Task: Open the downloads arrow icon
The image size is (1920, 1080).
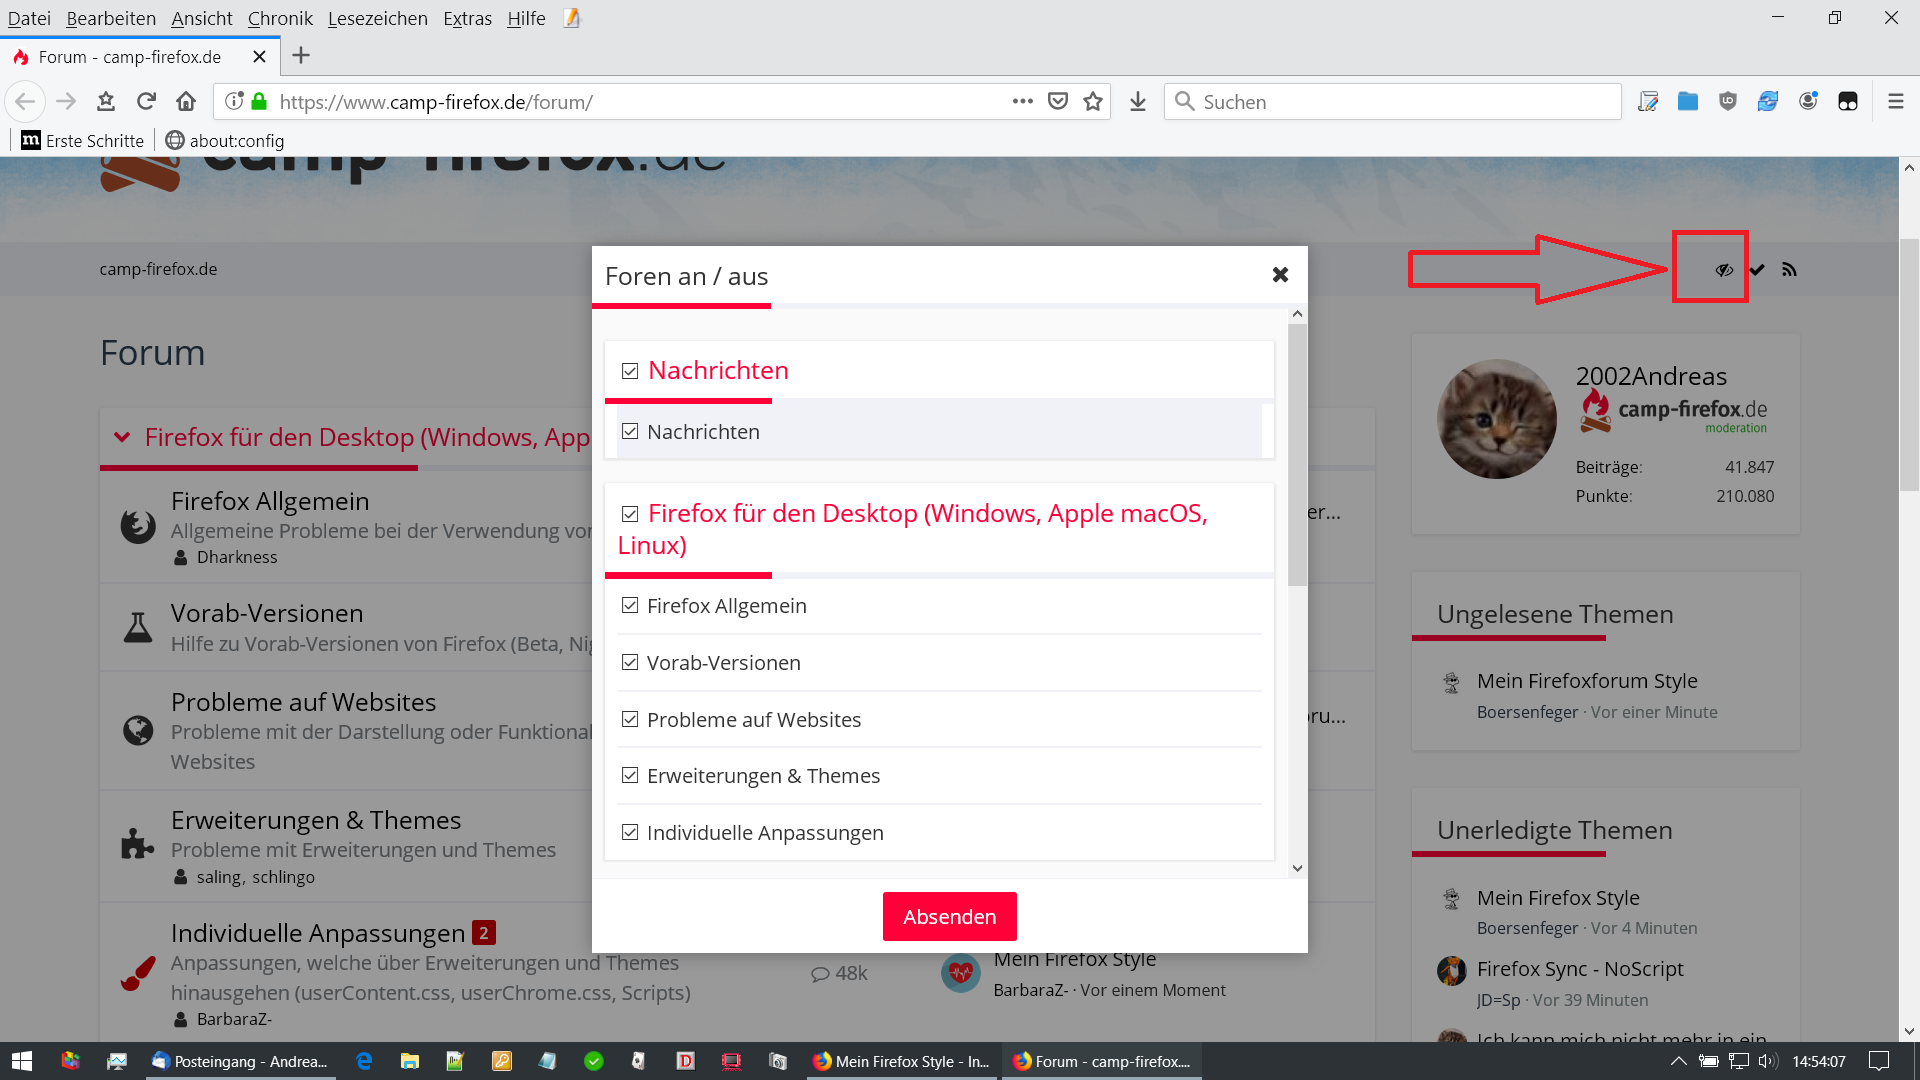Action: pos(1138,101)
